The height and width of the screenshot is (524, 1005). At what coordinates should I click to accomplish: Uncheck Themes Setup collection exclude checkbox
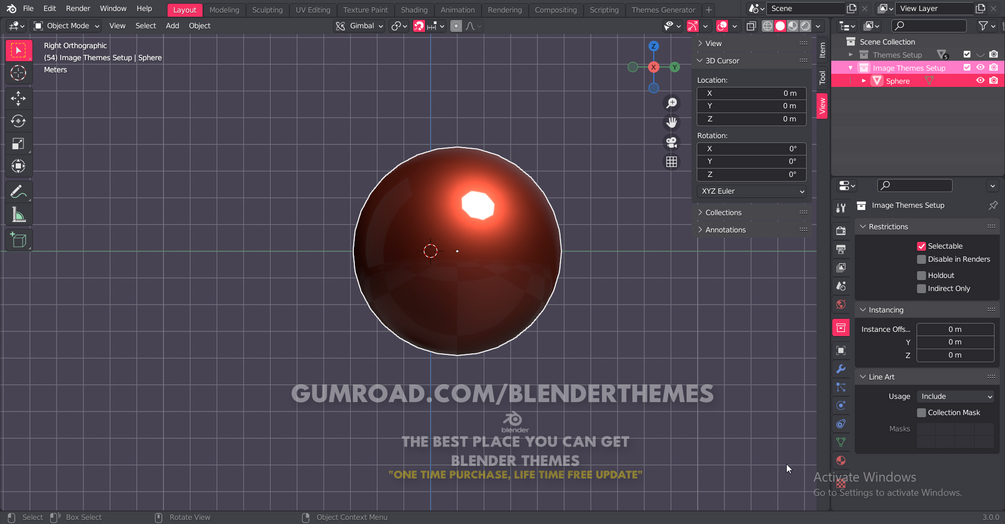coord(967,54)
